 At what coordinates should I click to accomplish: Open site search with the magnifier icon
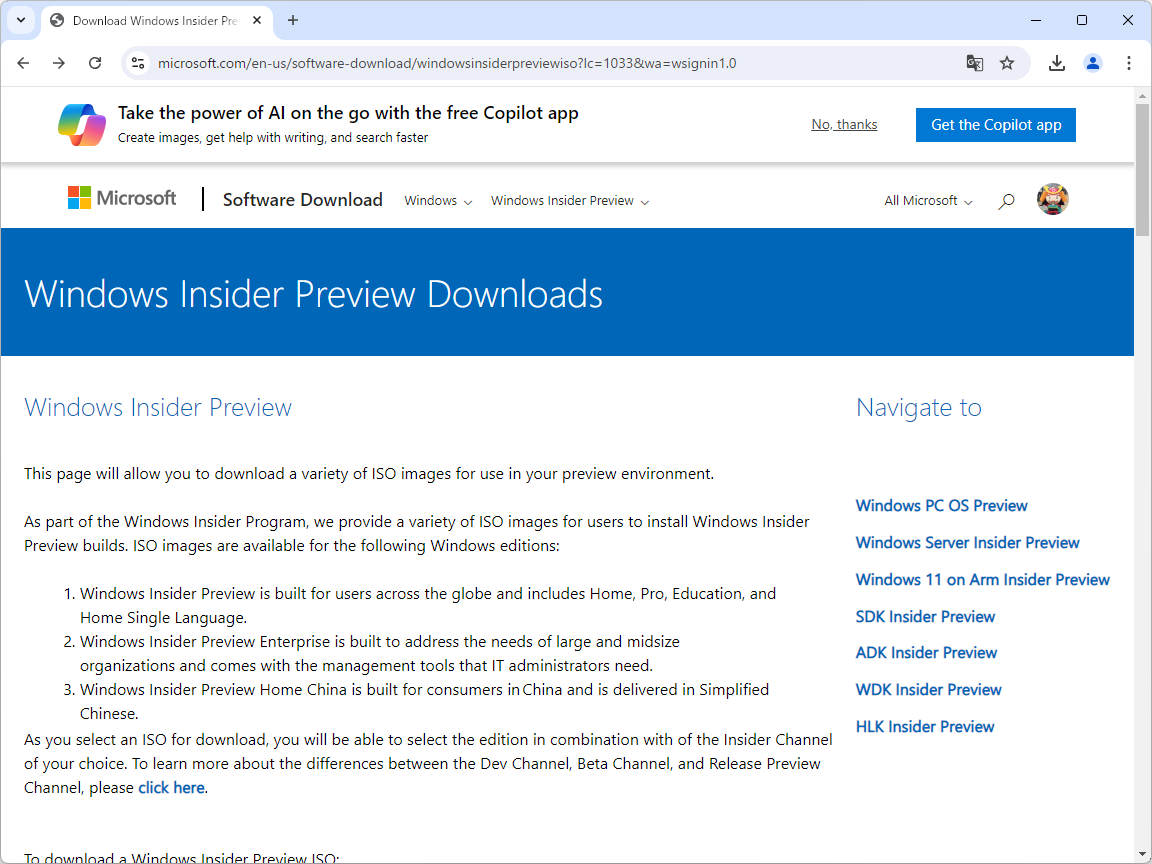point(1006,200)
